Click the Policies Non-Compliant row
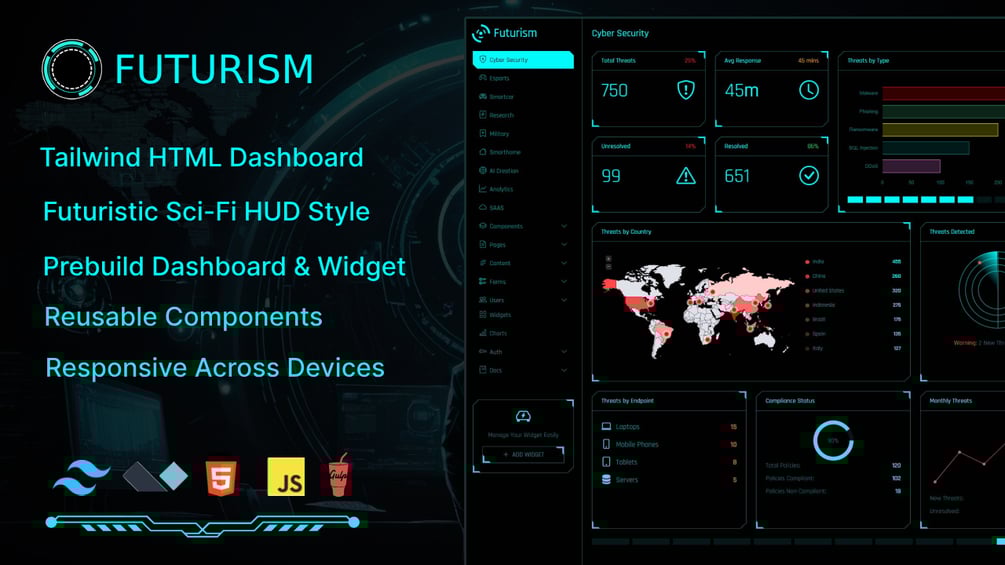 (x=833, y=491)
